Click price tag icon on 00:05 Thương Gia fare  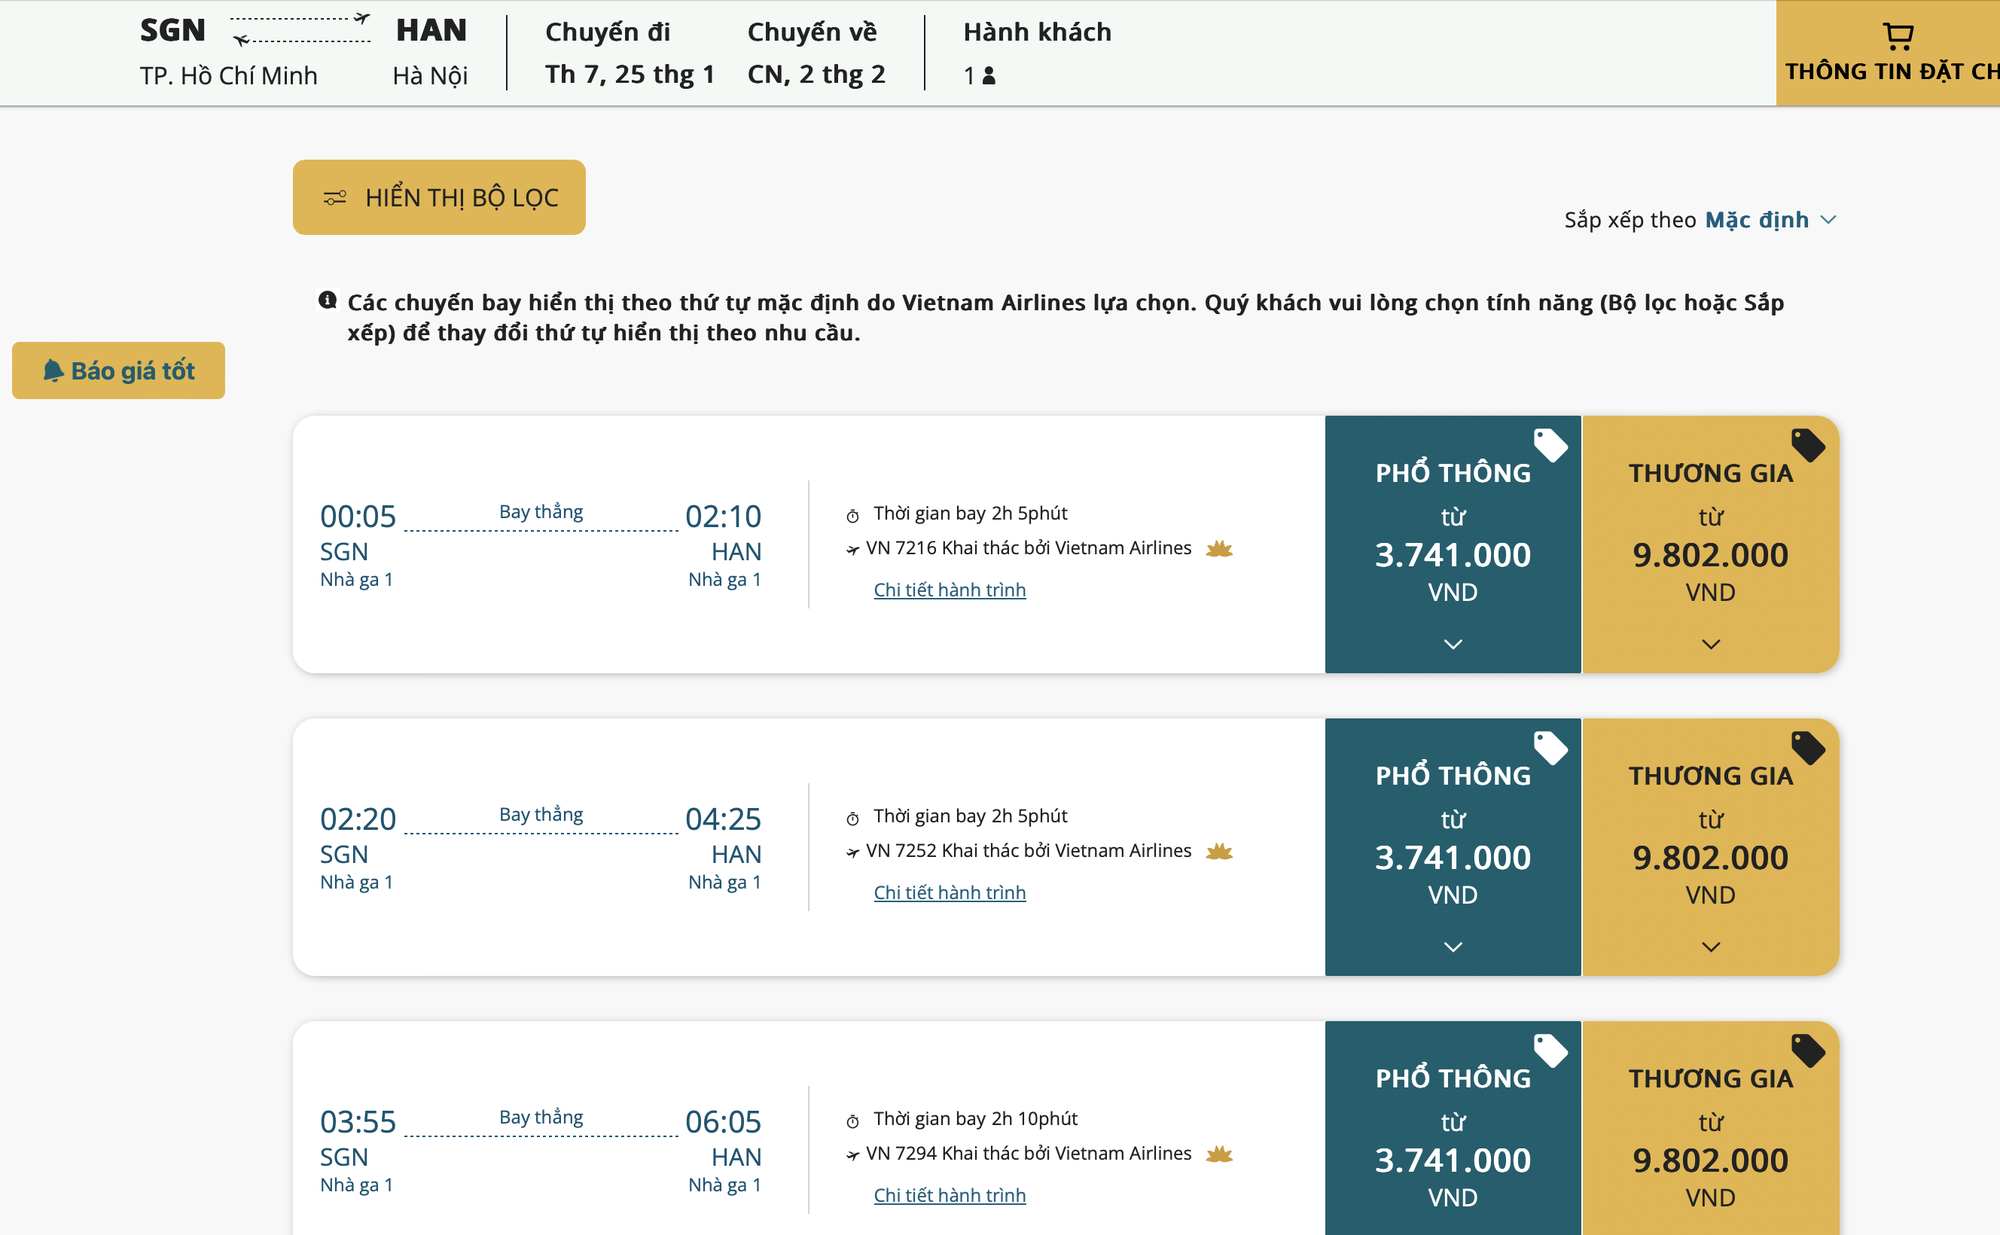(x=1808, y=445)
